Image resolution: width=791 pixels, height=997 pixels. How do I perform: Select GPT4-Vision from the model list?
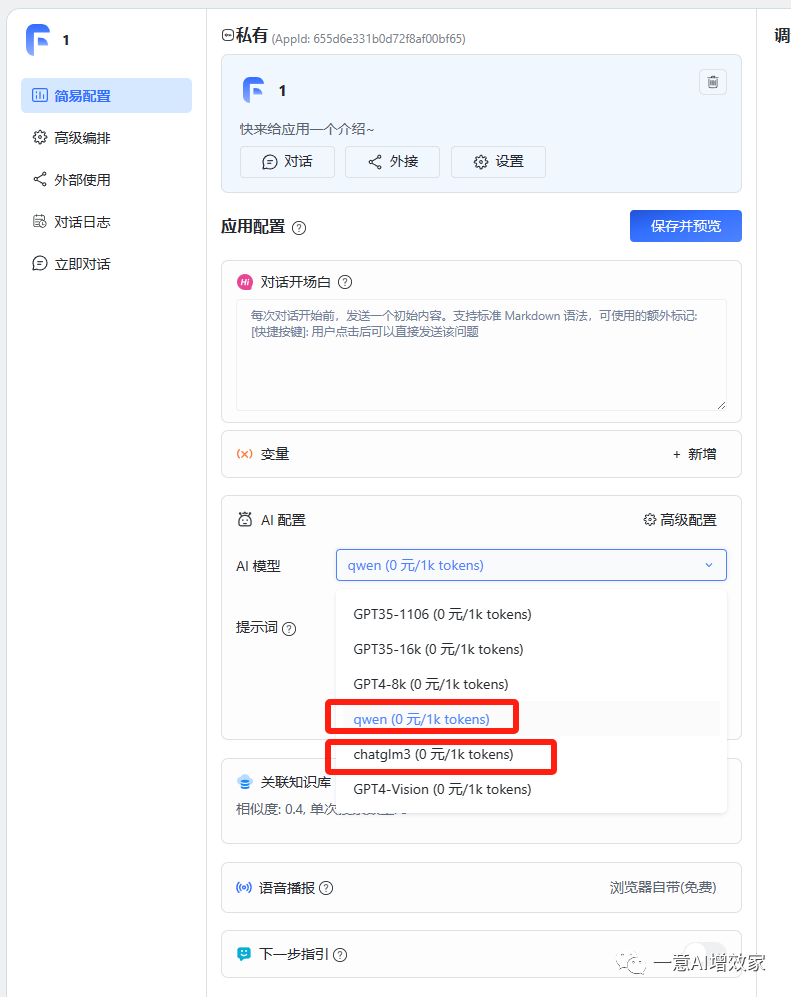point(531,789)
